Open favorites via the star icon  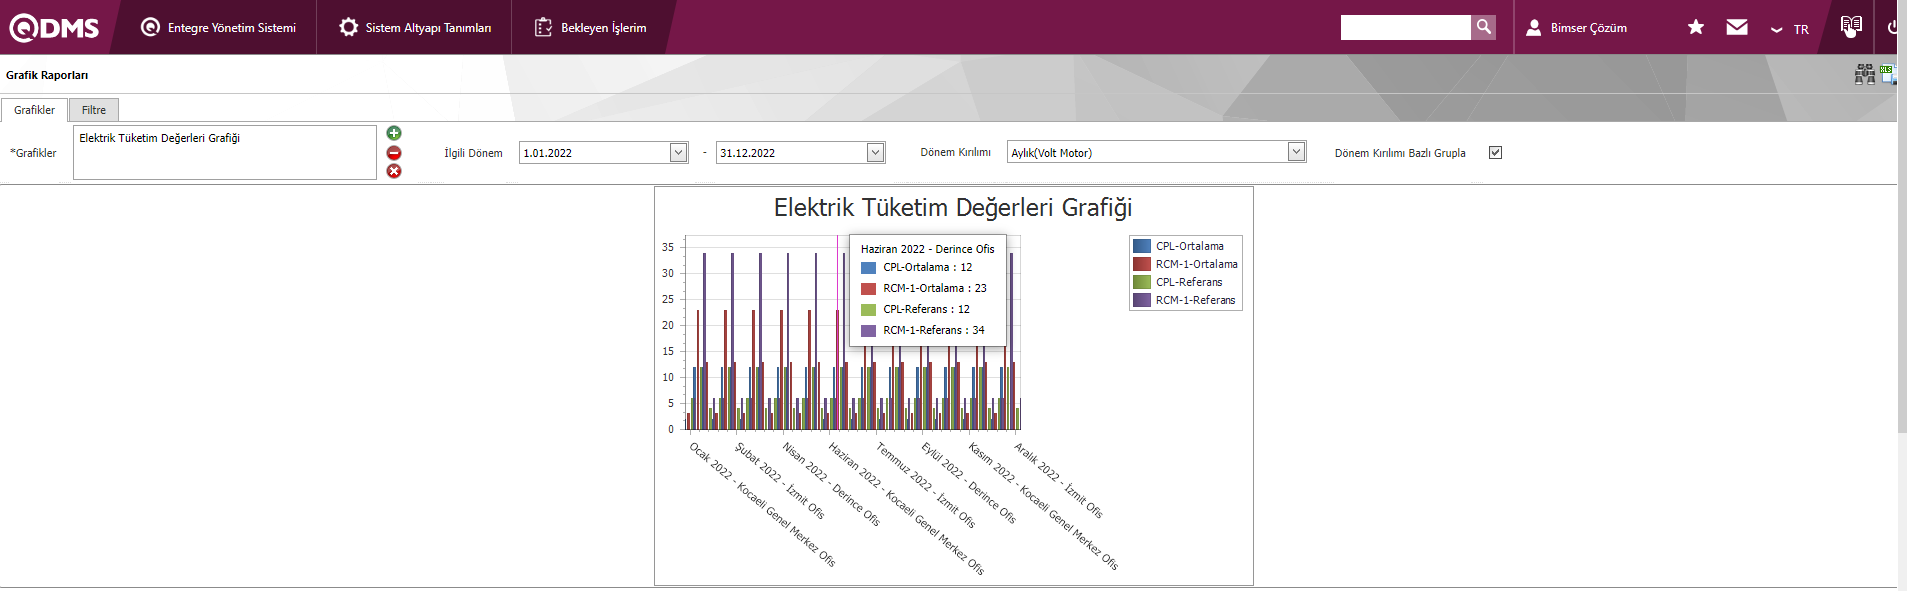[x=1696, y=27]
